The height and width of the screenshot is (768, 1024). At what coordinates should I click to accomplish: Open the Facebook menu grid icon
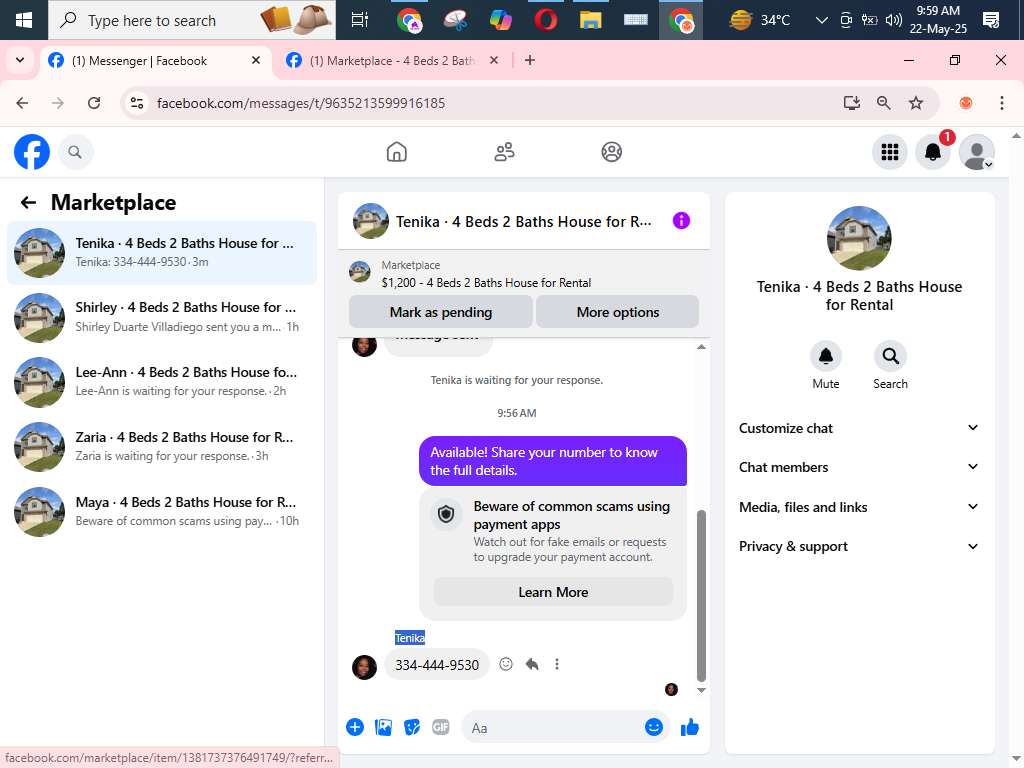[x=889, y=152]
